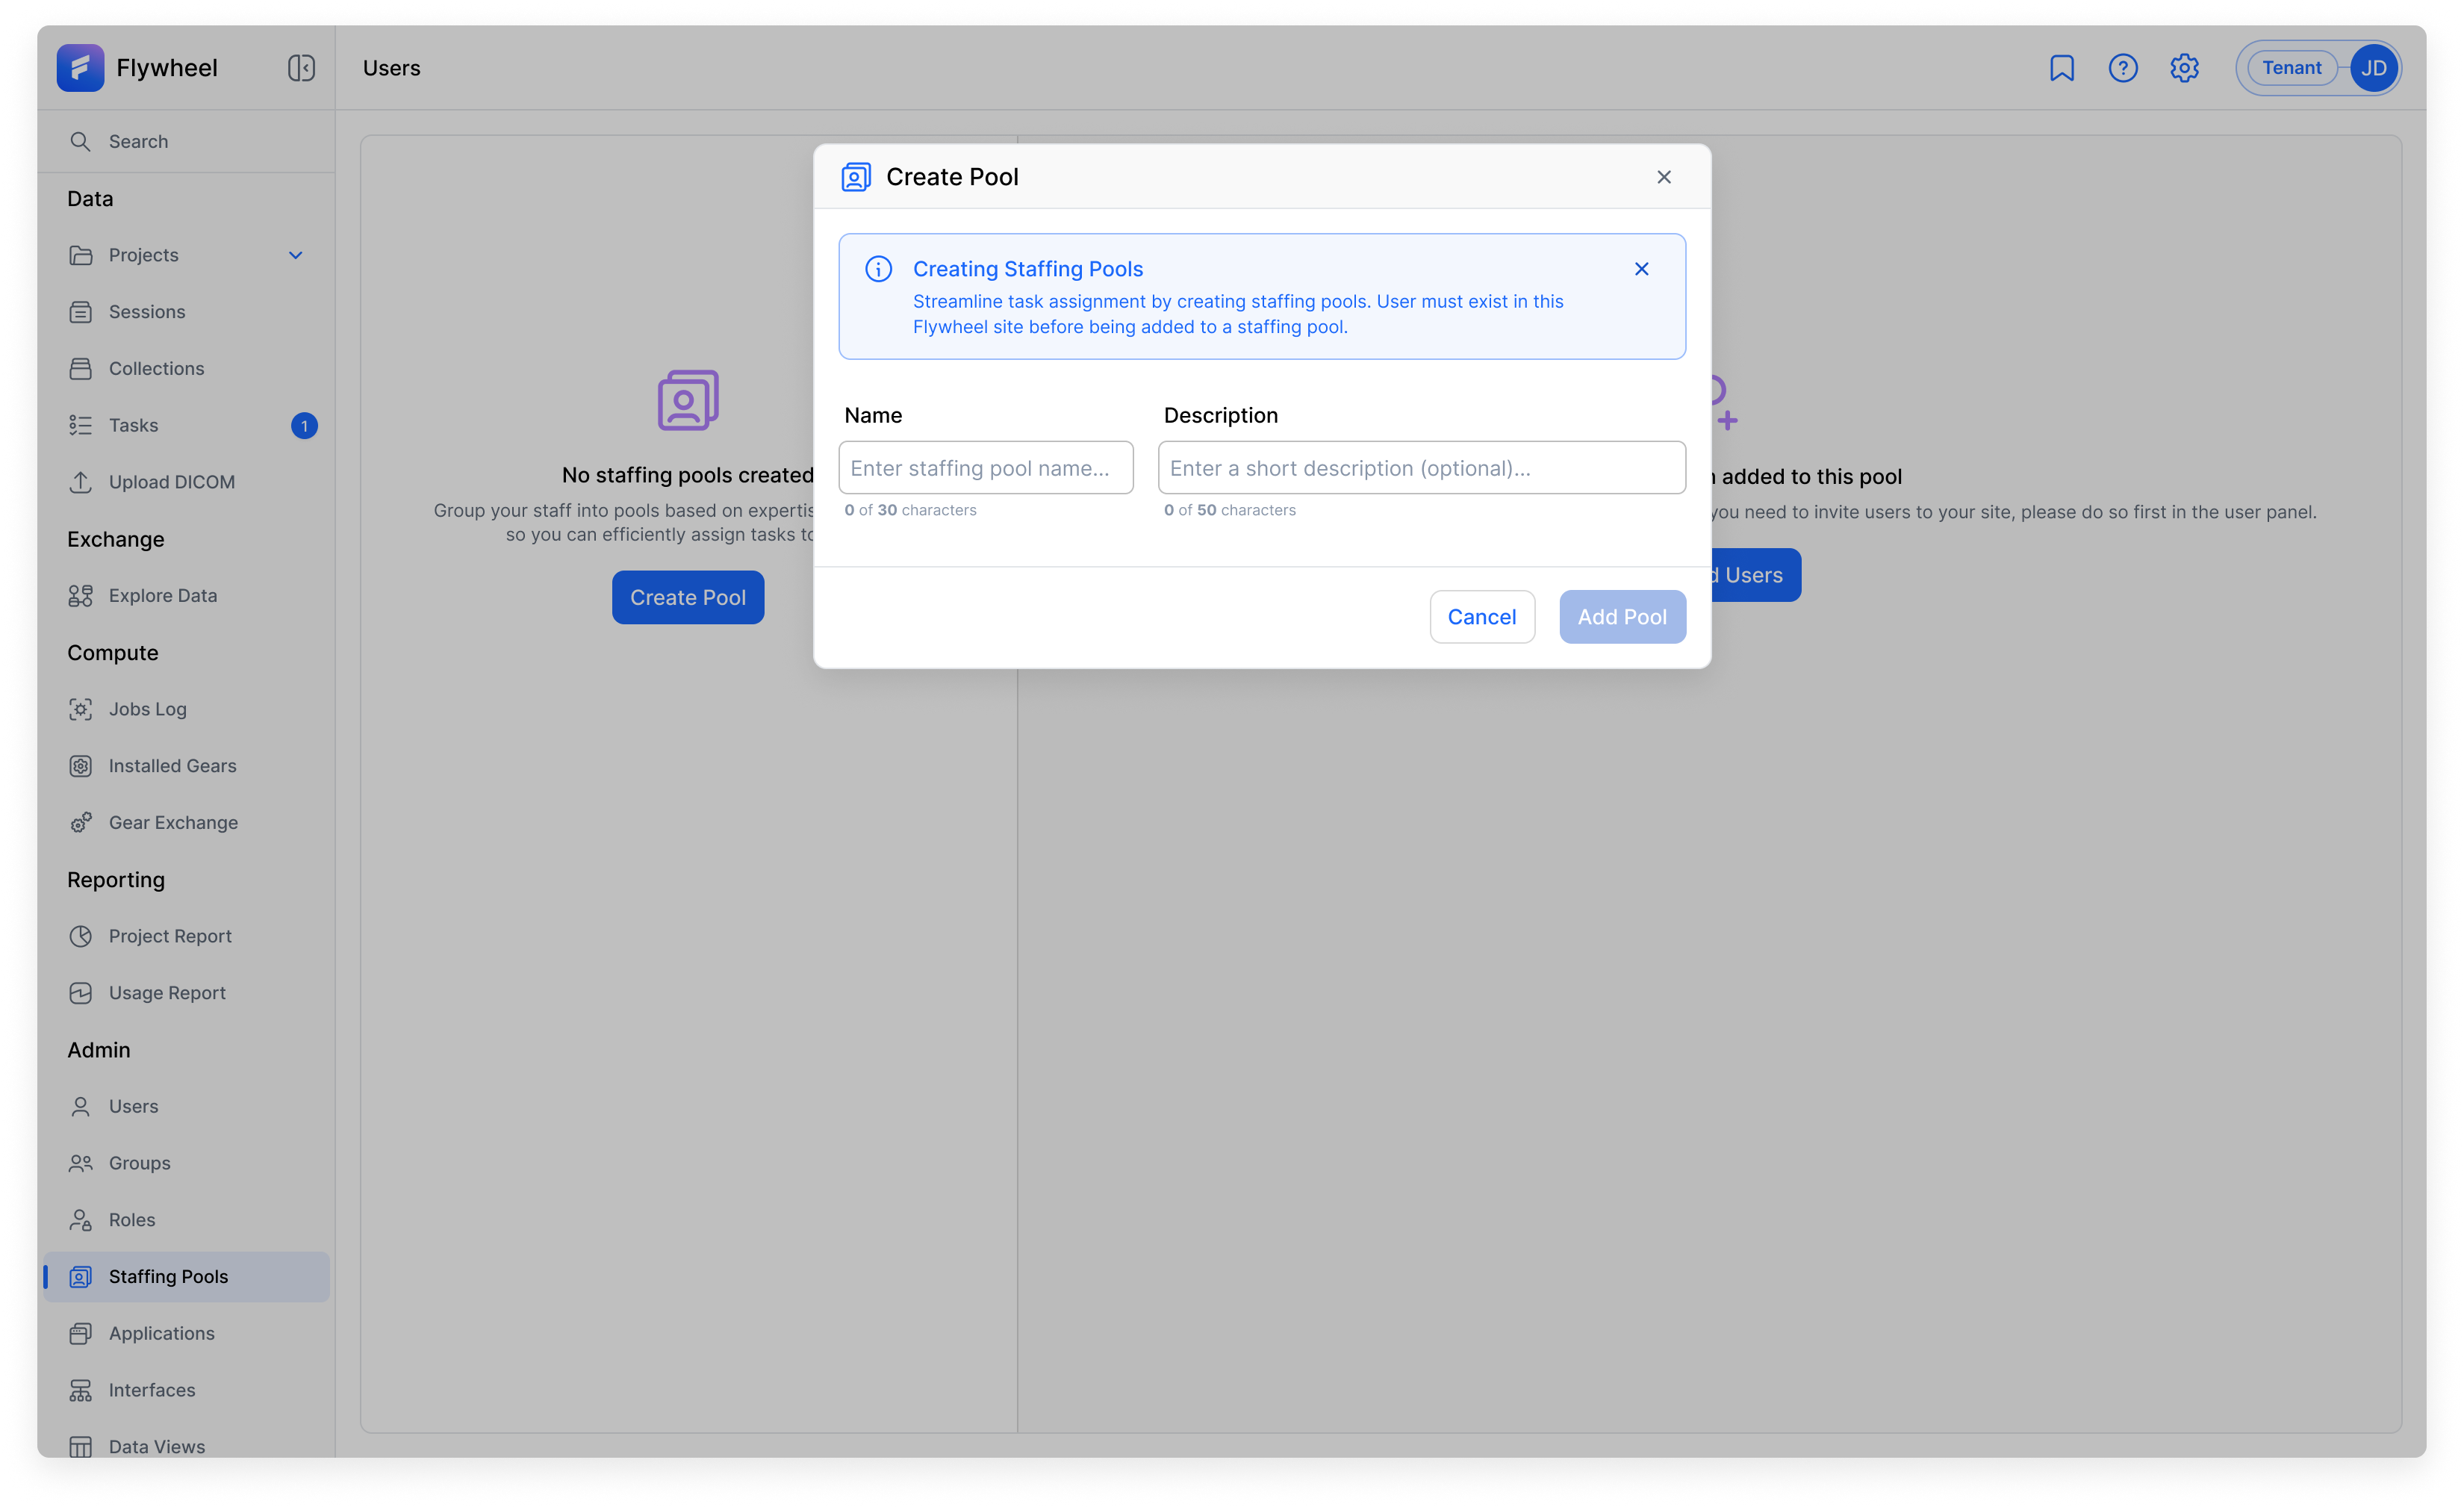The height and width of the screenshot is (1507, 2464).
Task: Collapse the sidebar with the panel toggle
Action: pos(300,67)
